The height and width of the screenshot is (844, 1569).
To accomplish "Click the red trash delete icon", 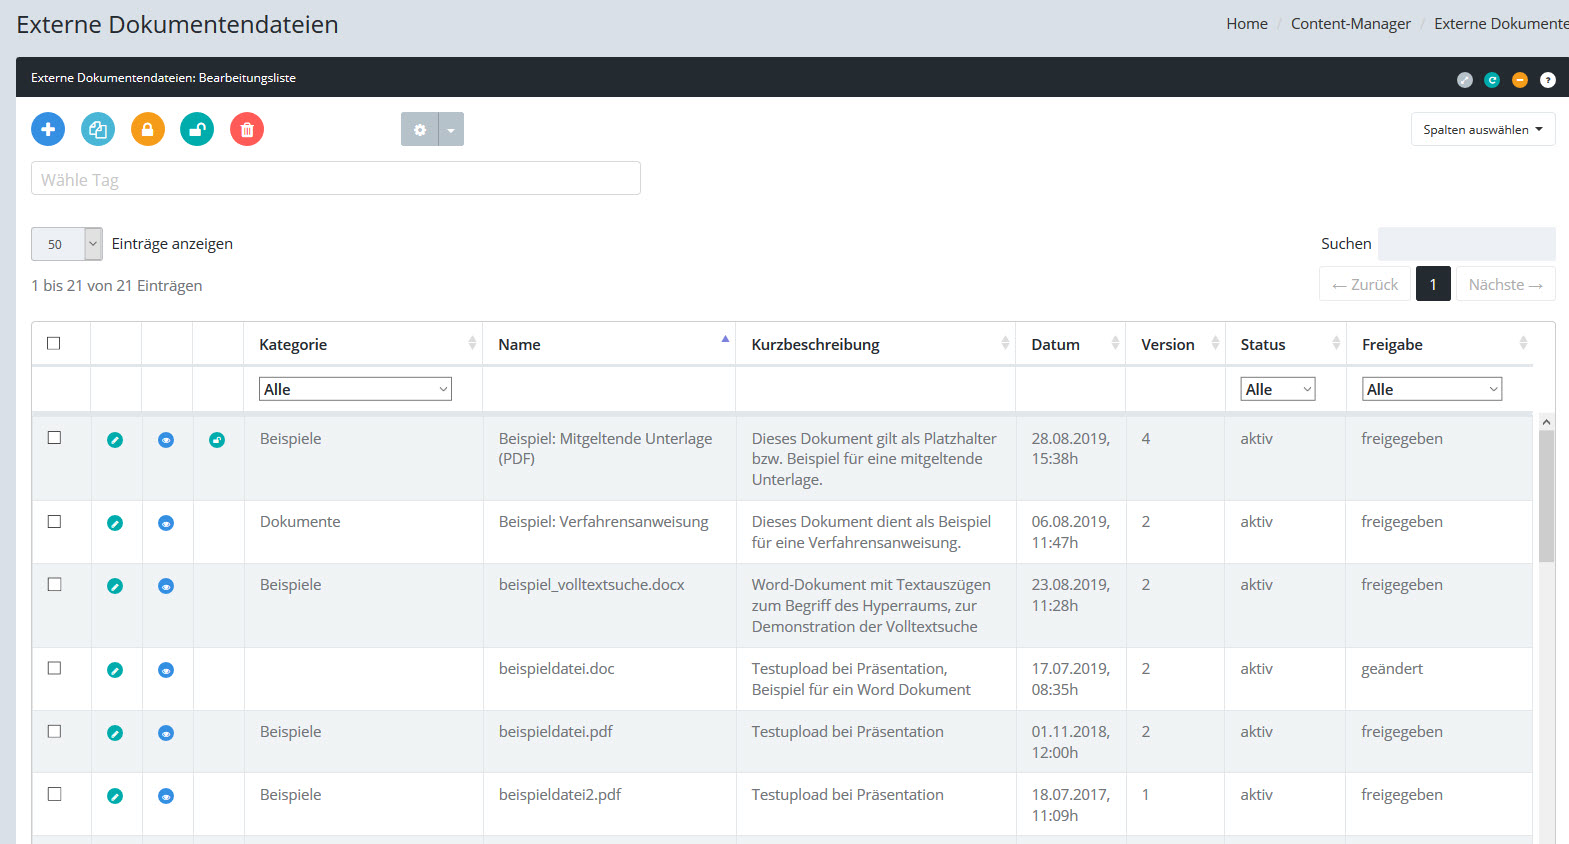I will pyautogui.click(x=247, y=129).
